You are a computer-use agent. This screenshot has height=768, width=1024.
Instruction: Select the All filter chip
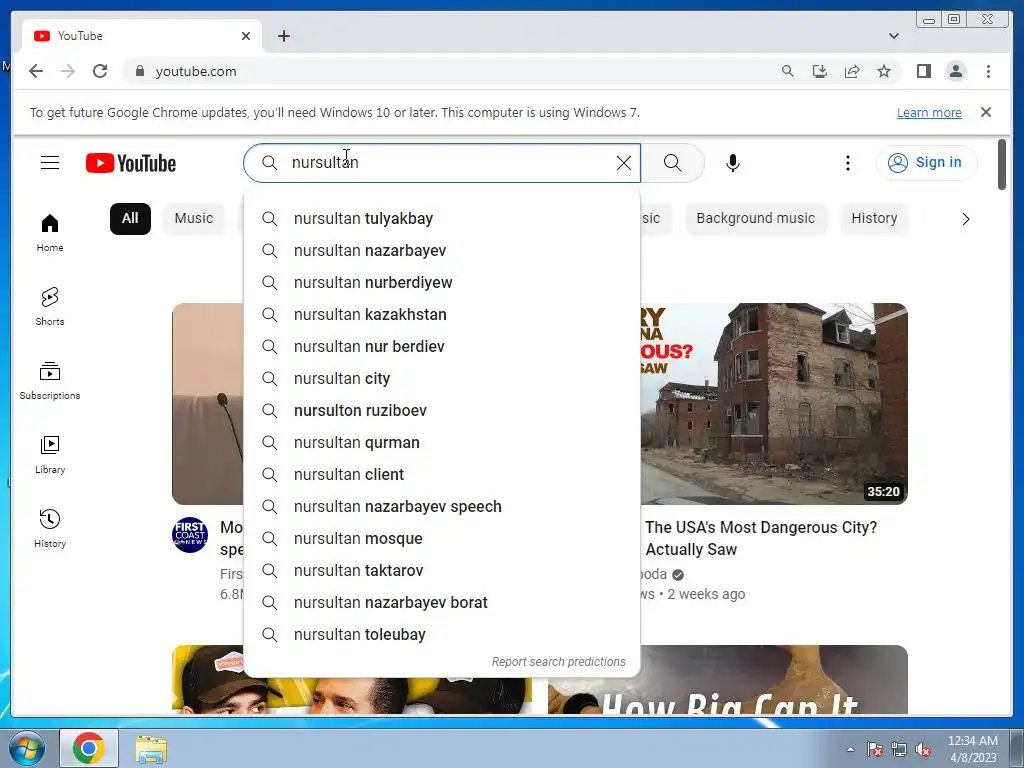[x=130, y=219]
